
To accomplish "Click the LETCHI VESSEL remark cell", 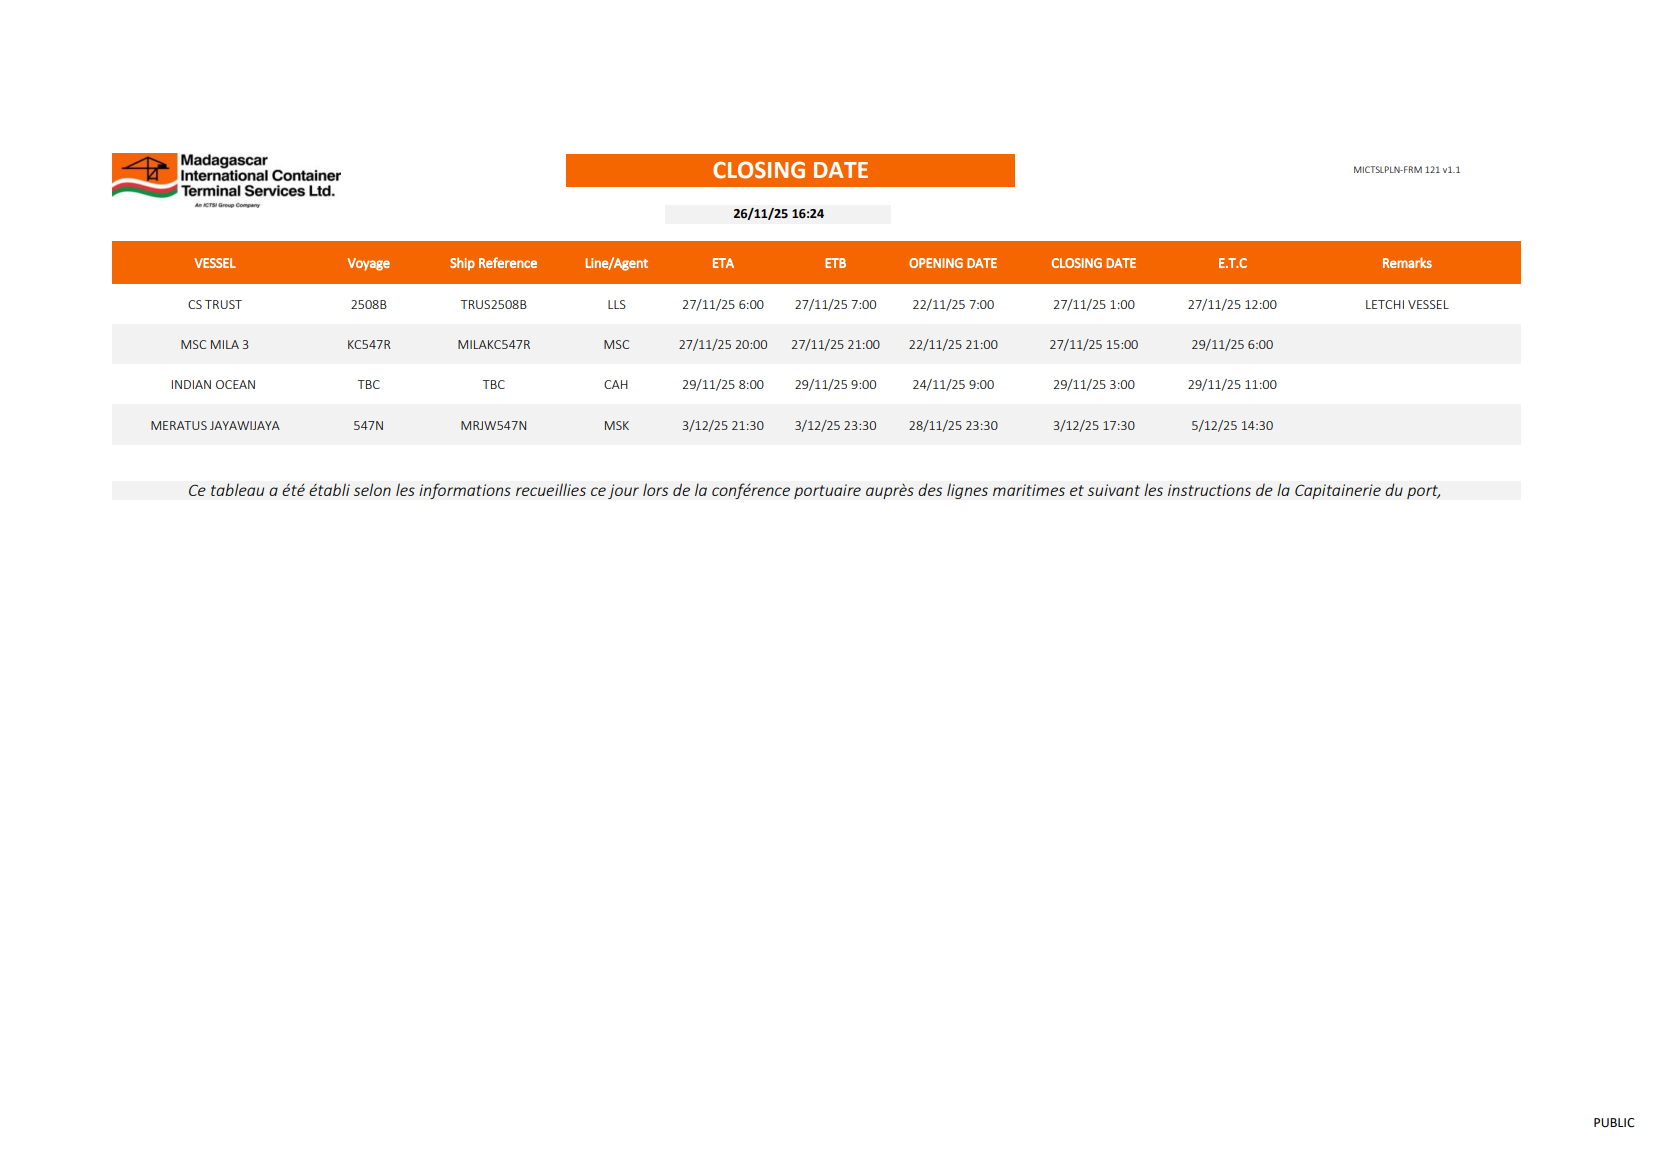I will (x=1406, y=305).
